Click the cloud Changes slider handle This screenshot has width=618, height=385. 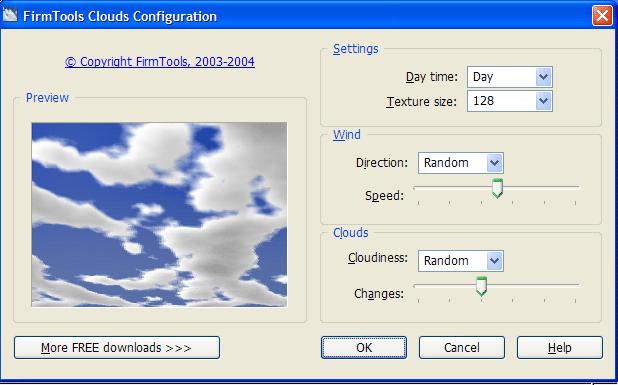(481, 286)
